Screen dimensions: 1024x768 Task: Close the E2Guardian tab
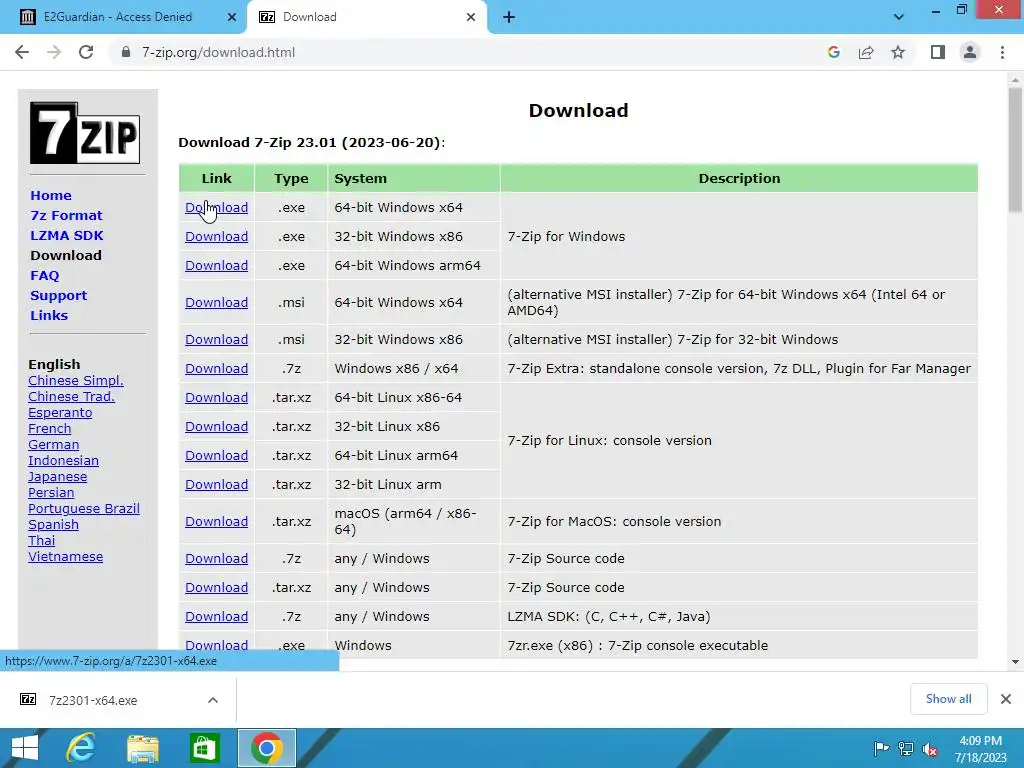(x=232, y=17)
